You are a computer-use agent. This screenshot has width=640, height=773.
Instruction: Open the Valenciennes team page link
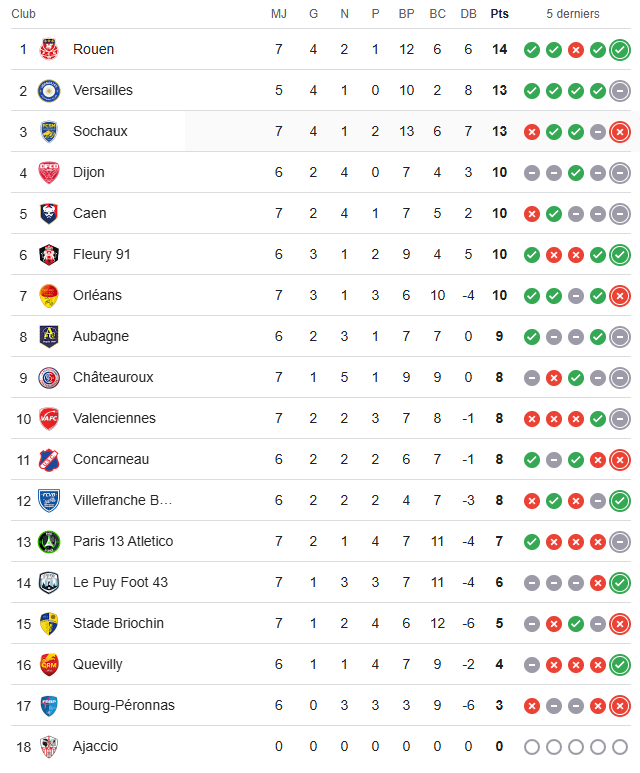(x=114, y=418)
